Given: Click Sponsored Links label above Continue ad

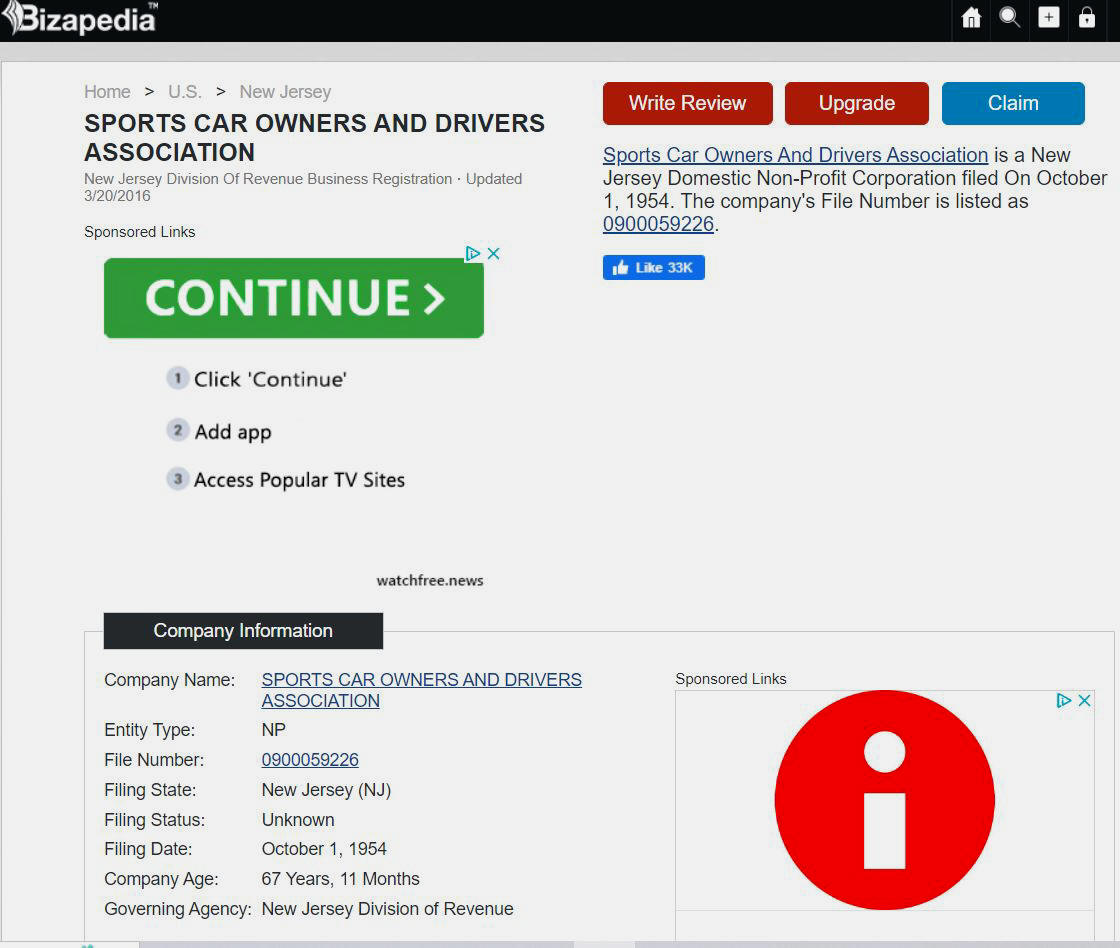Looking at the screenshot, I should [139, 232].
